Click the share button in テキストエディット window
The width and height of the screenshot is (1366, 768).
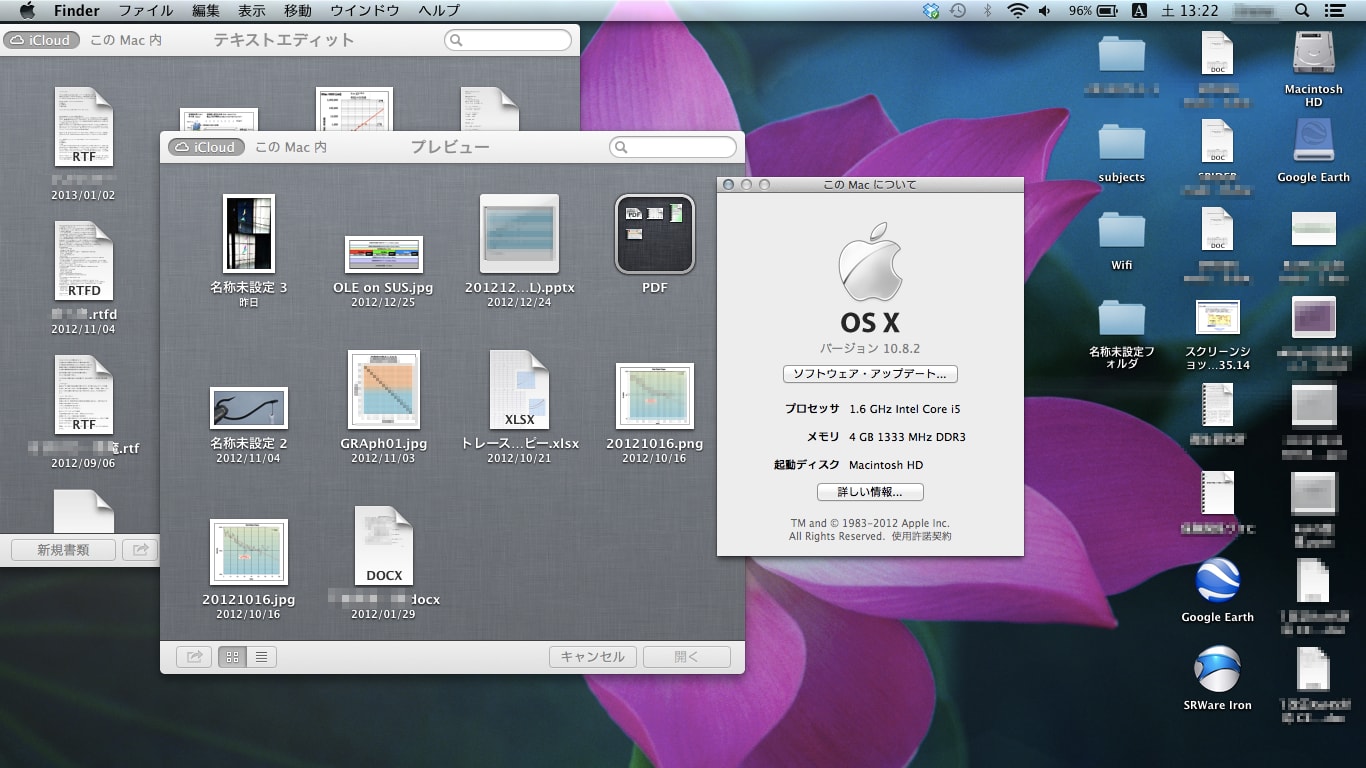pyautogui.click(x=140, y=549)
